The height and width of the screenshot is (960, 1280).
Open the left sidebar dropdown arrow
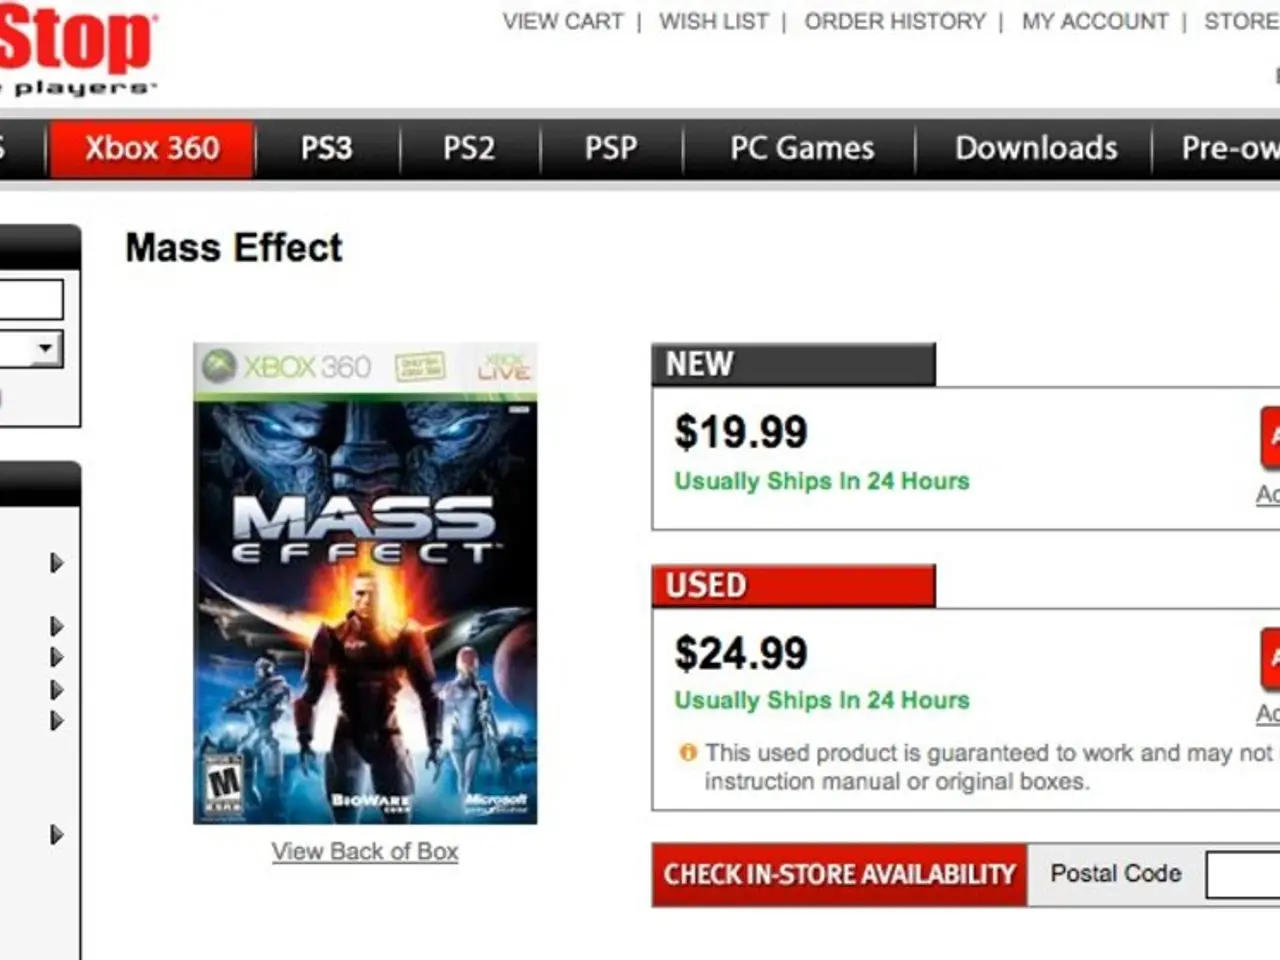click(45, 349)
